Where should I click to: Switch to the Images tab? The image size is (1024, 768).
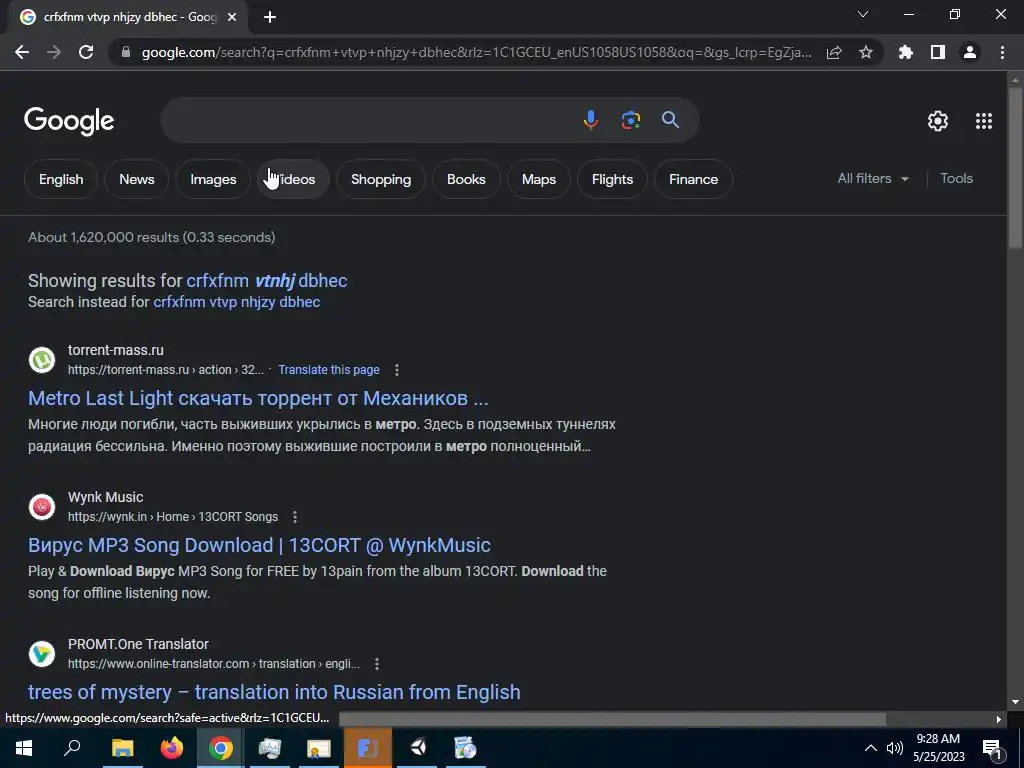point(213,179)
